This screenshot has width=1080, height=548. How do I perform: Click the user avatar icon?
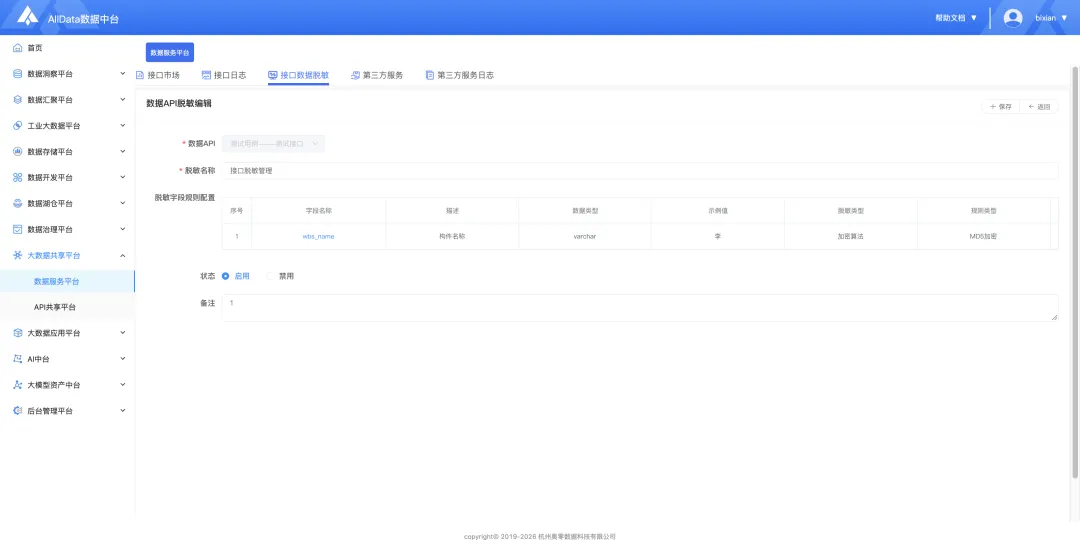click(1012, 18)
